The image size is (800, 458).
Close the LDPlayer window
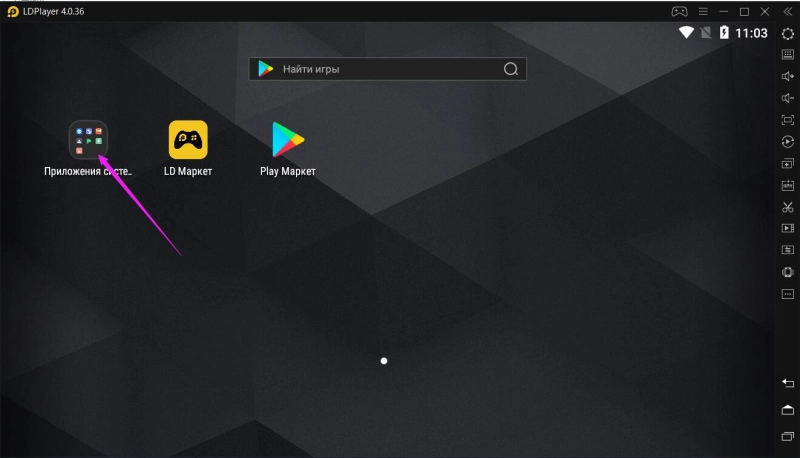pyautogui.click(x=765, y=11)
